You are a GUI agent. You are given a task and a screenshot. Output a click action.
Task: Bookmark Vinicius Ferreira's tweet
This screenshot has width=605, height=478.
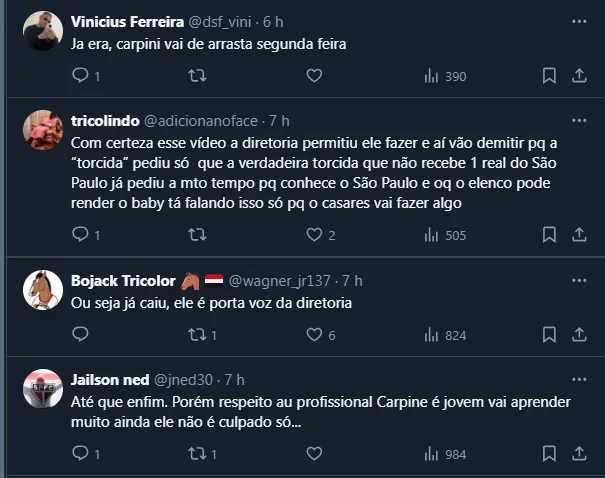[549, 76]
